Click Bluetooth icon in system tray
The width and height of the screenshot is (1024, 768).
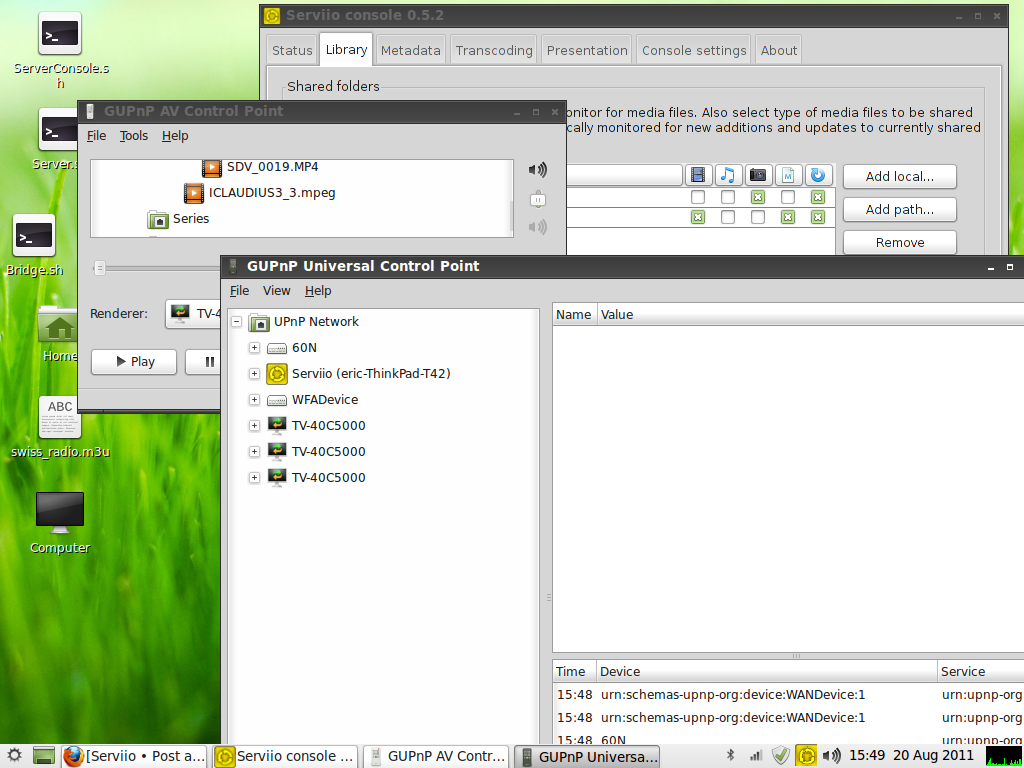[x=730, y=756]
